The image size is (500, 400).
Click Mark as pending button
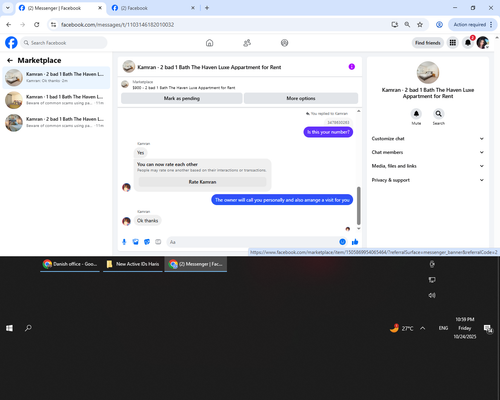click(182, 98)
